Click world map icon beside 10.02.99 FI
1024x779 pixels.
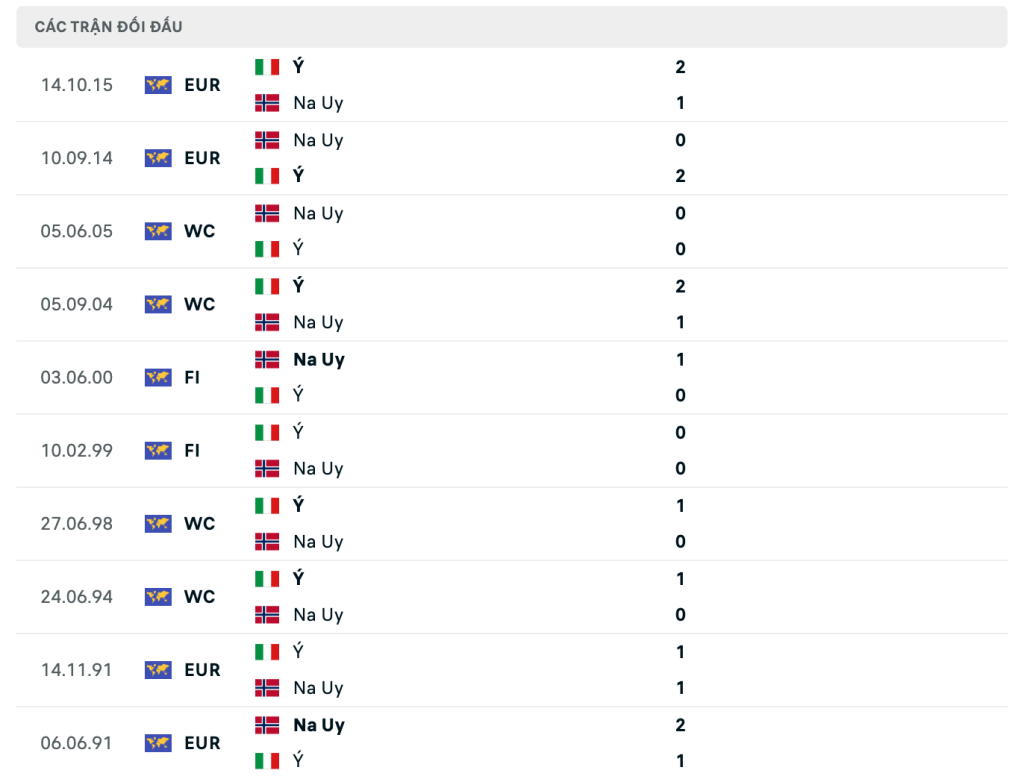tap(158, 451)
